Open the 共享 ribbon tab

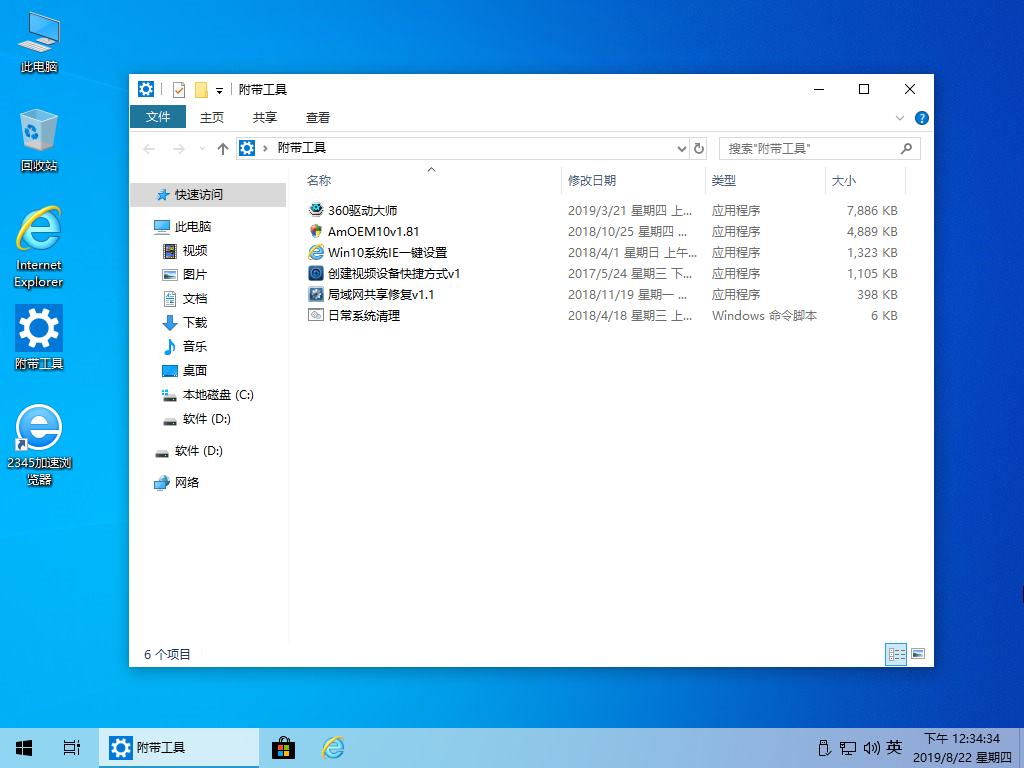click(264, 118)
